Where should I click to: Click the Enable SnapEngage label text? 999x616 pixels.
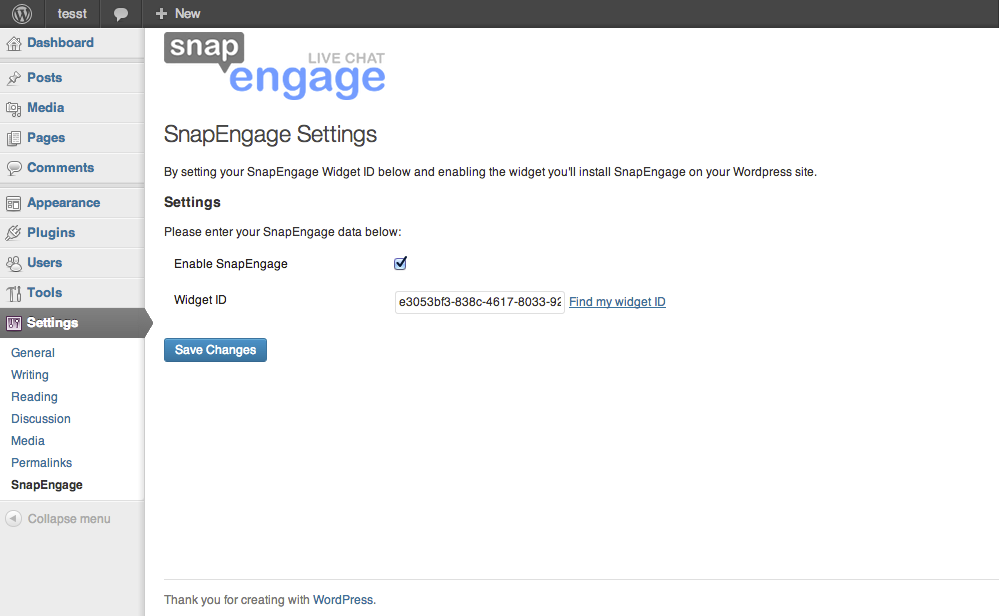tap(231, 264)
